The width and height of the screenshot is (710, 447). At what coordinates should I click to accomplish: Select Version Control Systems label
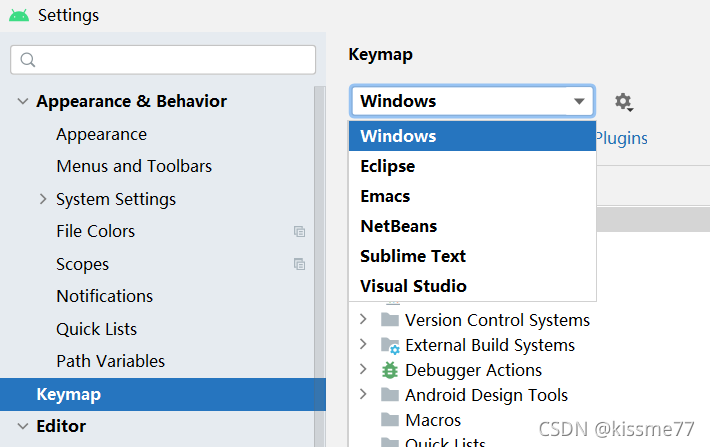[x=497, y=320]
